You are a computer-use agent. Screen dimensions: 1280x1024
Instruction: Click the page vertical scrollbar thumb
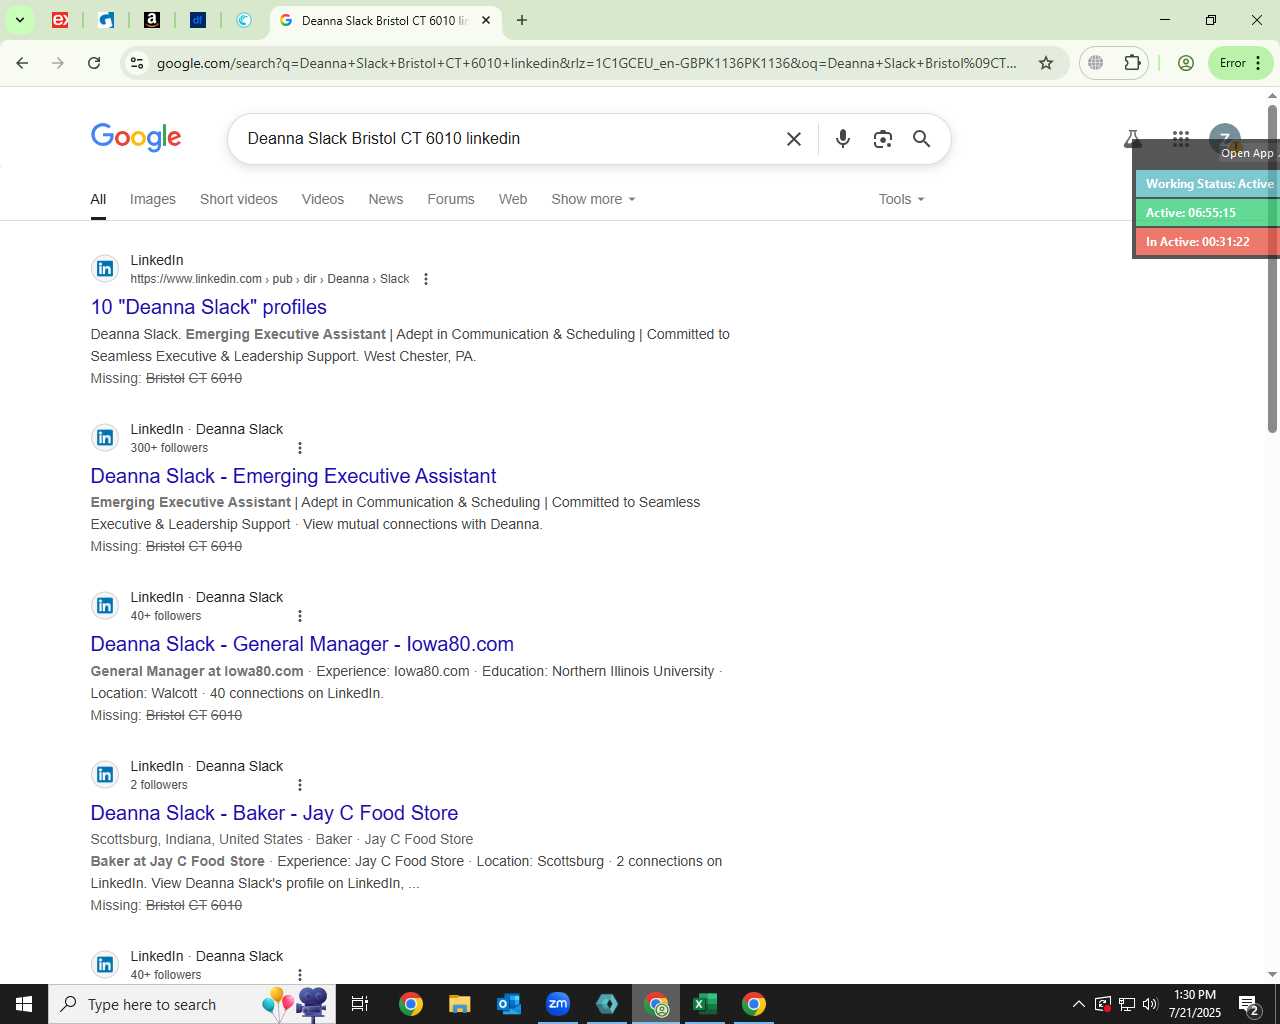[x=1272, y=268]
